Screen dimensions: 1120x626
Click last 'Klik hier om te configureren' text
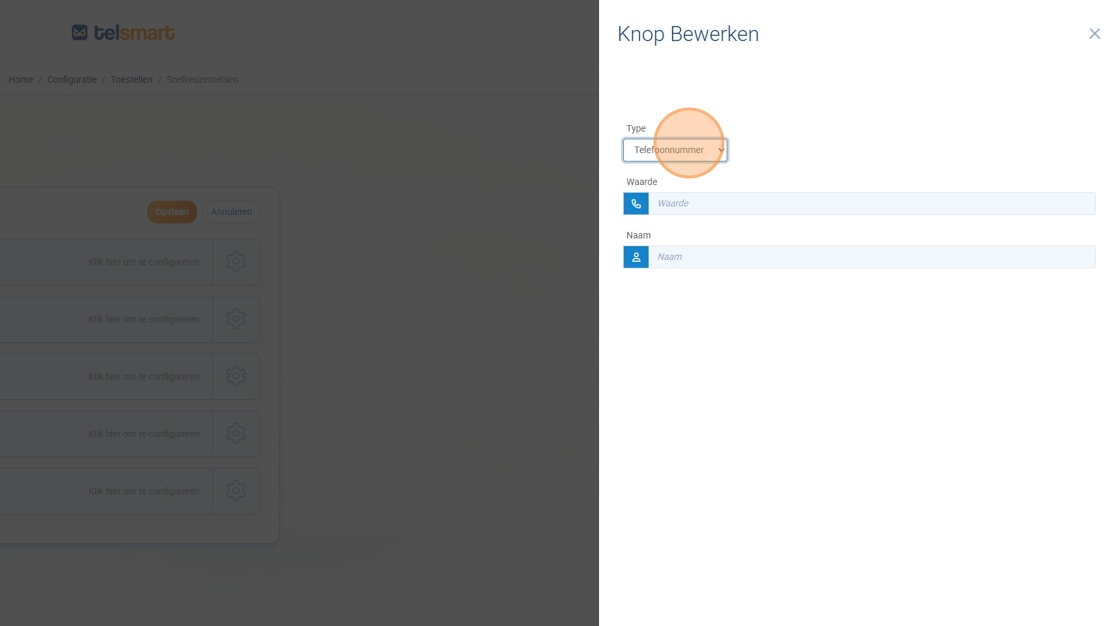tap(145, 491)
